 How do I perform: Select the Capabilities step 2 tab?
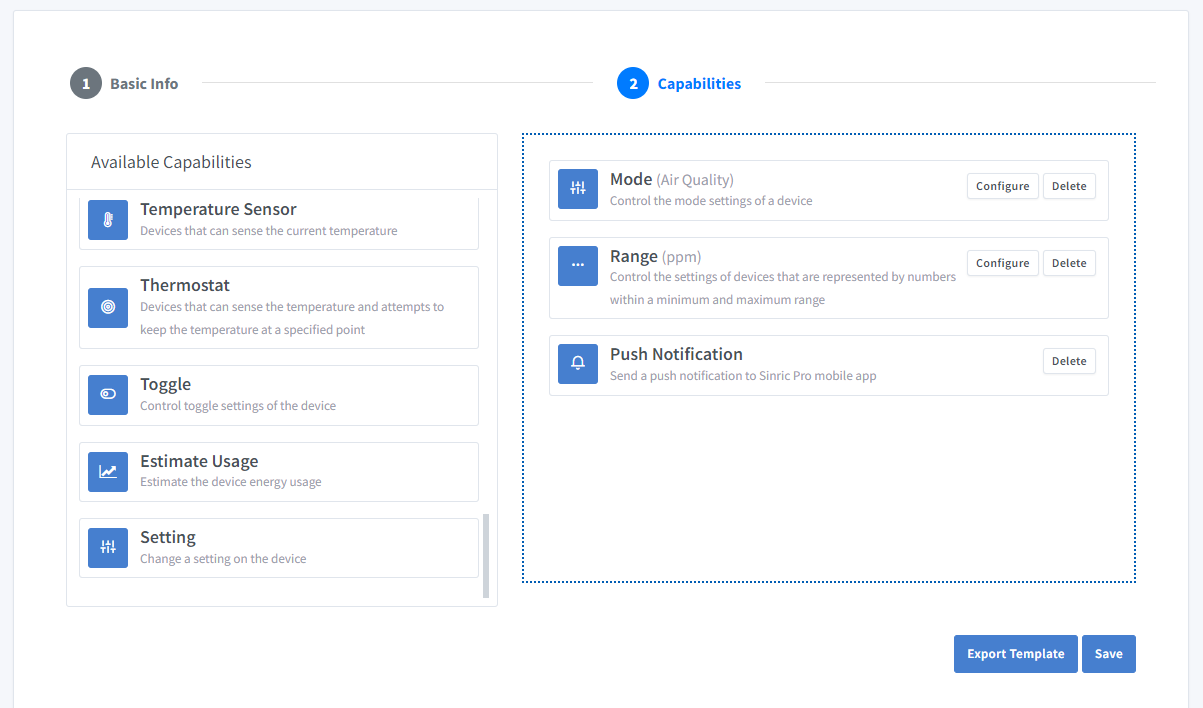(680, 84)
